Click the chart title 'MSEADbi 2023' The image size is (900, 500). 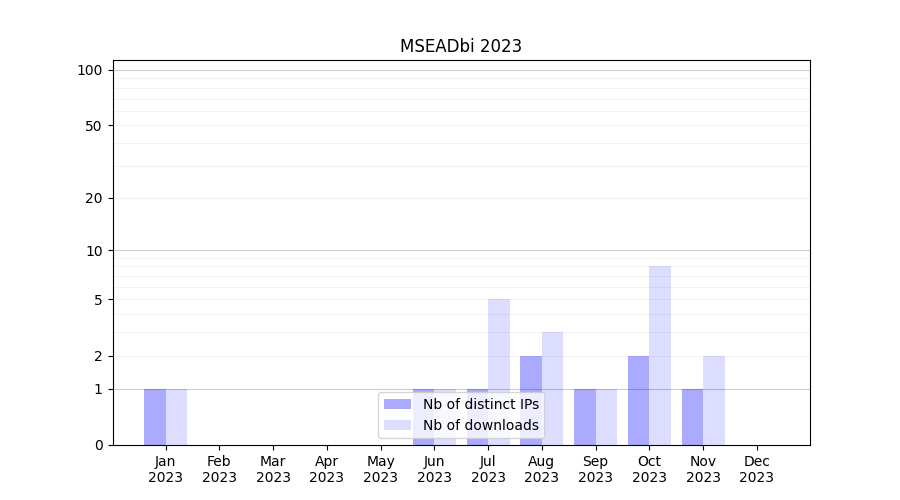[x=461, y=46]
